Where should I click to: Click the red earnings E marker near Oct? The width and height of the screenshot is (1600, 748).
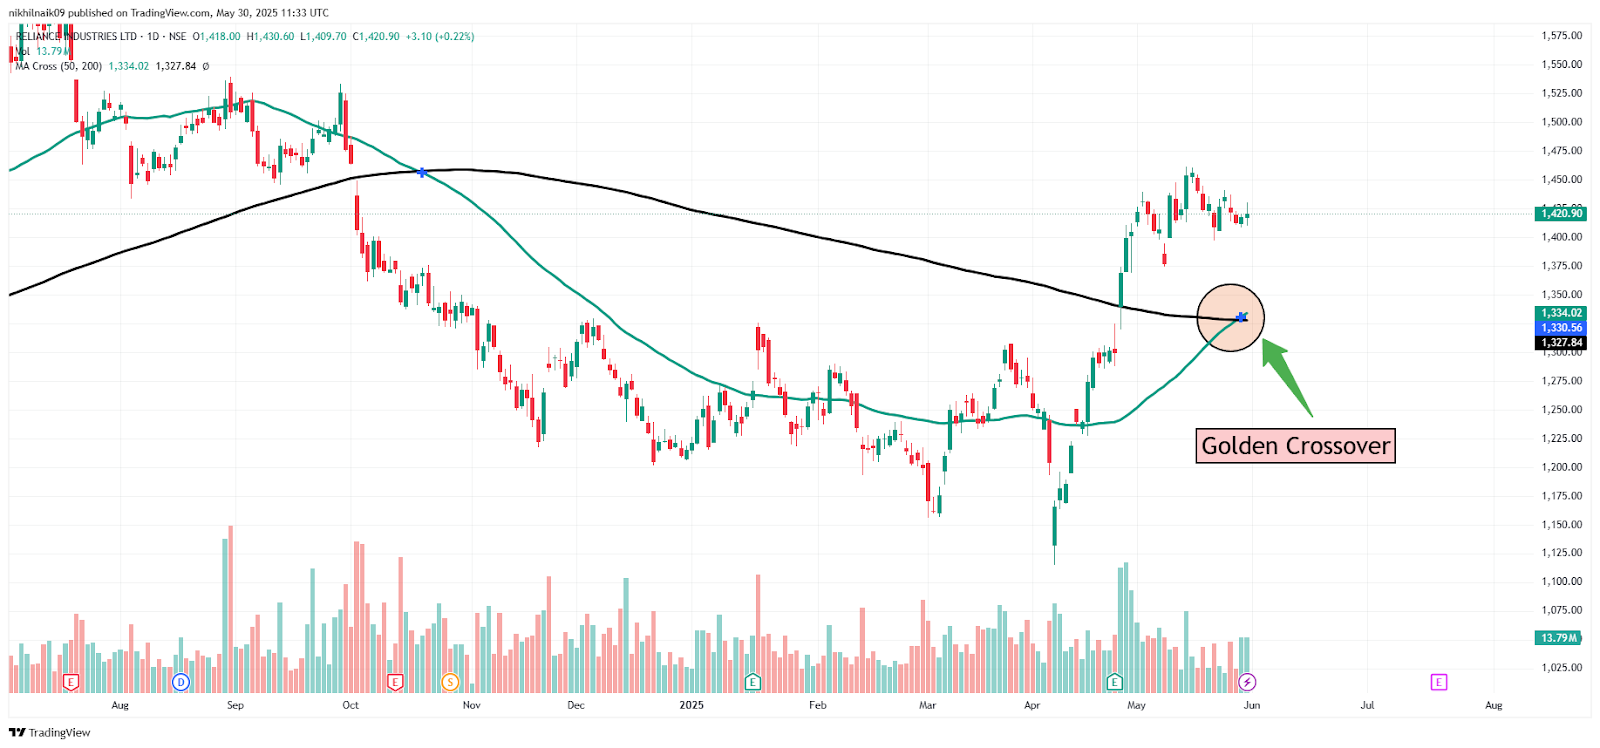[x=395, y=682]
